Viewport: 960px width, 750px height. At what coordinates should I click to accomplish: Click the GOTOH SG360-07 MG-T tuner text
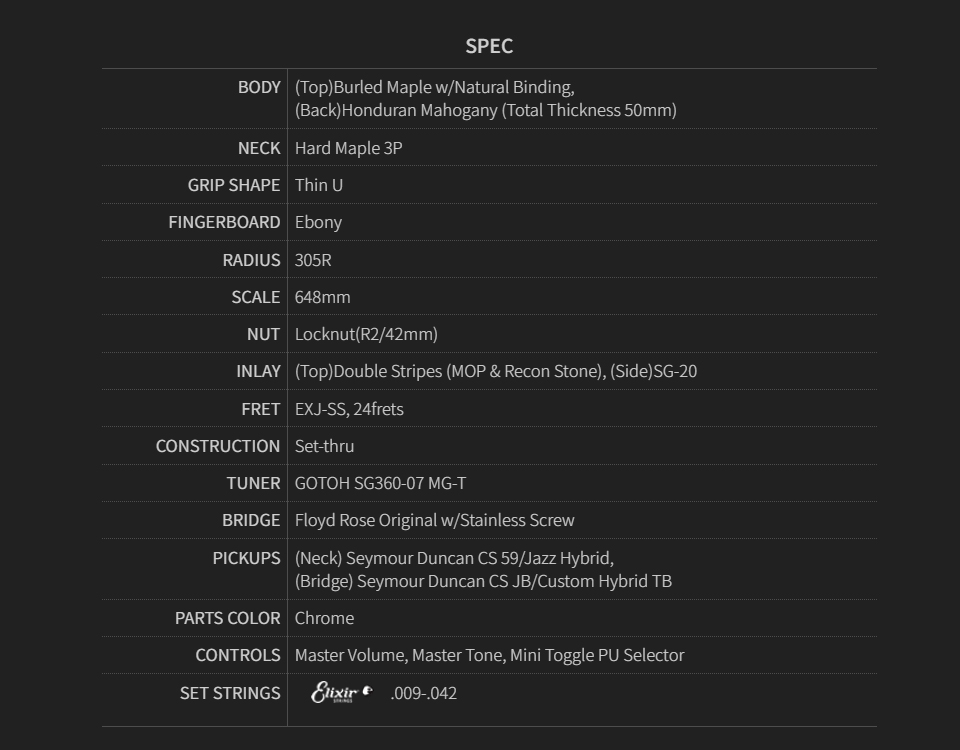point(380,483)
